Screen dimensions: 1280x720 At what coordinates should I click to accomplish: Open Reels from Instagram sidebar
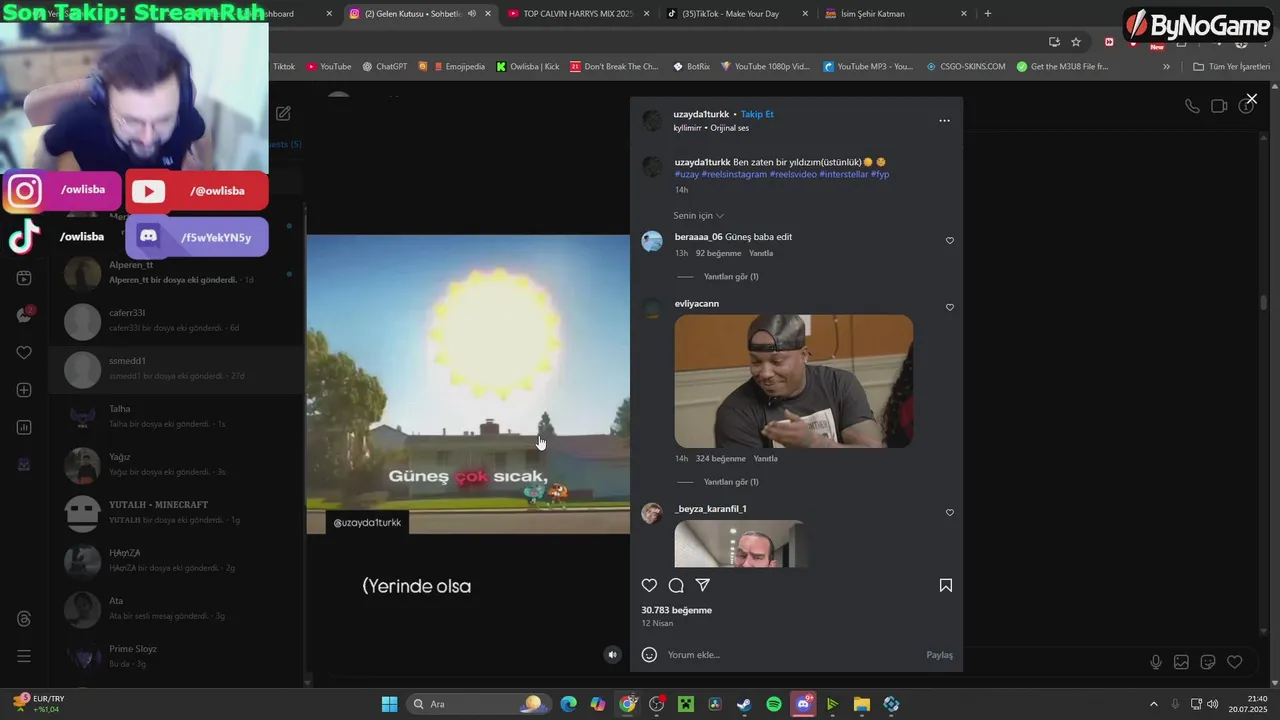24,278
